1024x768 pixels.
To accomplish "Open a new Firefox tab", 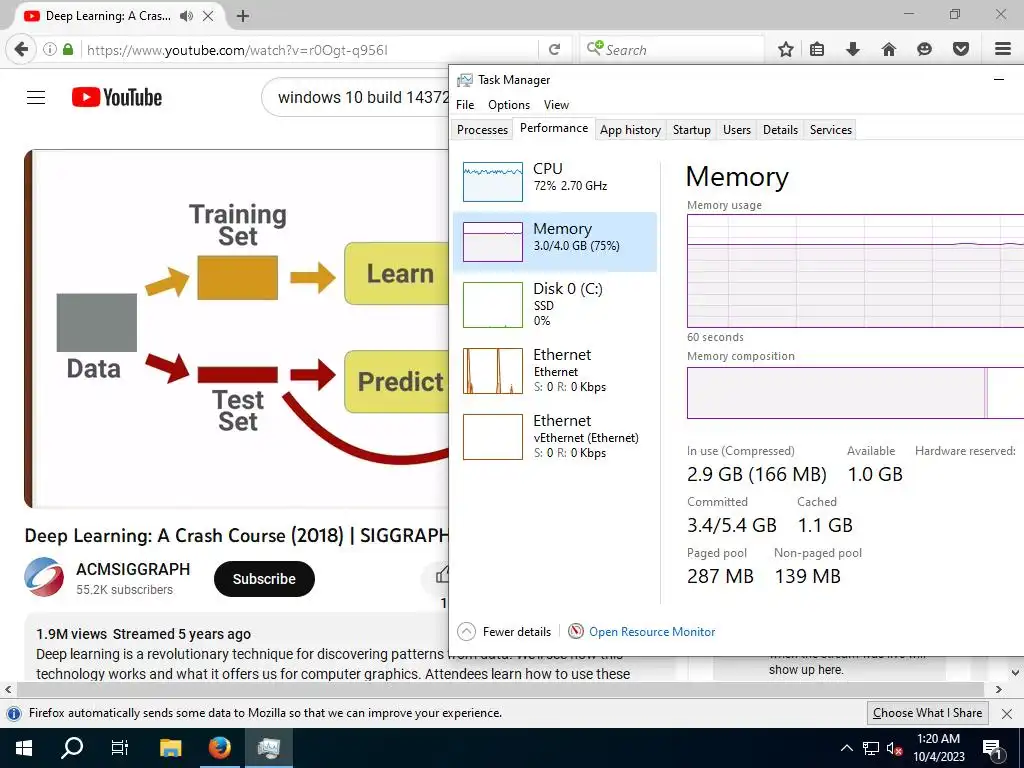I will [x=243, y=16].
